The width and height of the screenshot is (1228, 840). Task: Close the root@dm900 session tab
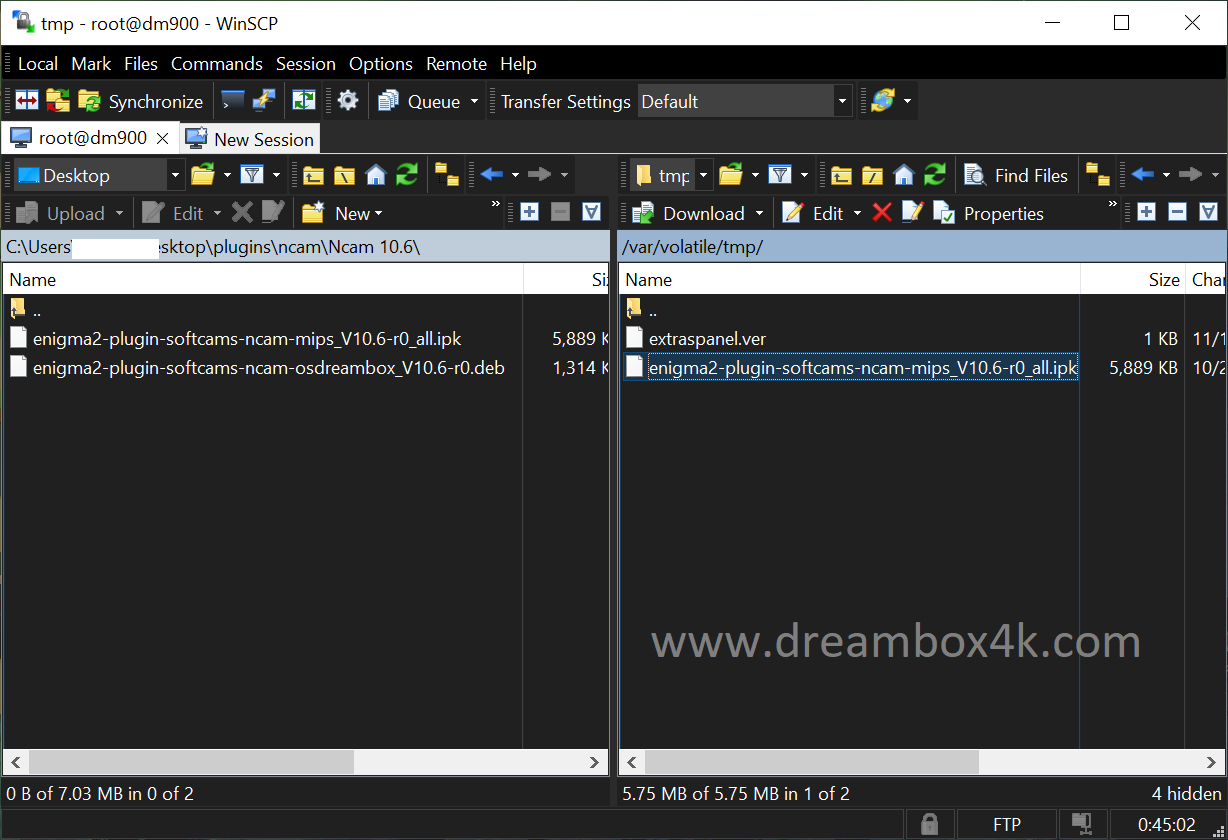(x=163, y=138)
